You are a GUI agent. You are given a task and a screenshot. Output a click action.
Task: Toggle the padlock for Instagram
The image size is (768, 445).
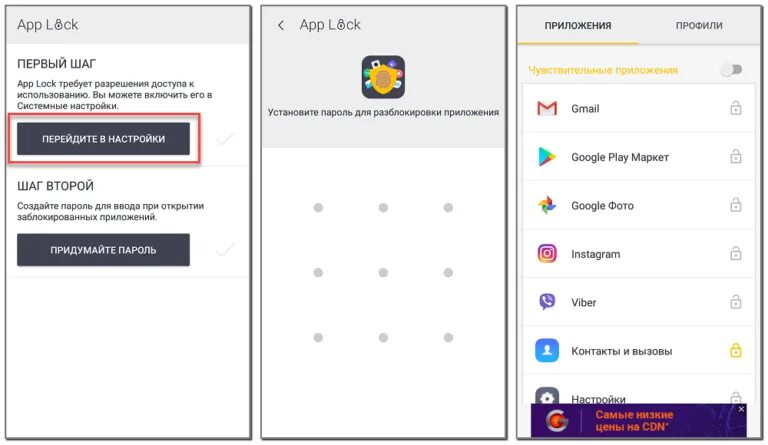point(735,254)
